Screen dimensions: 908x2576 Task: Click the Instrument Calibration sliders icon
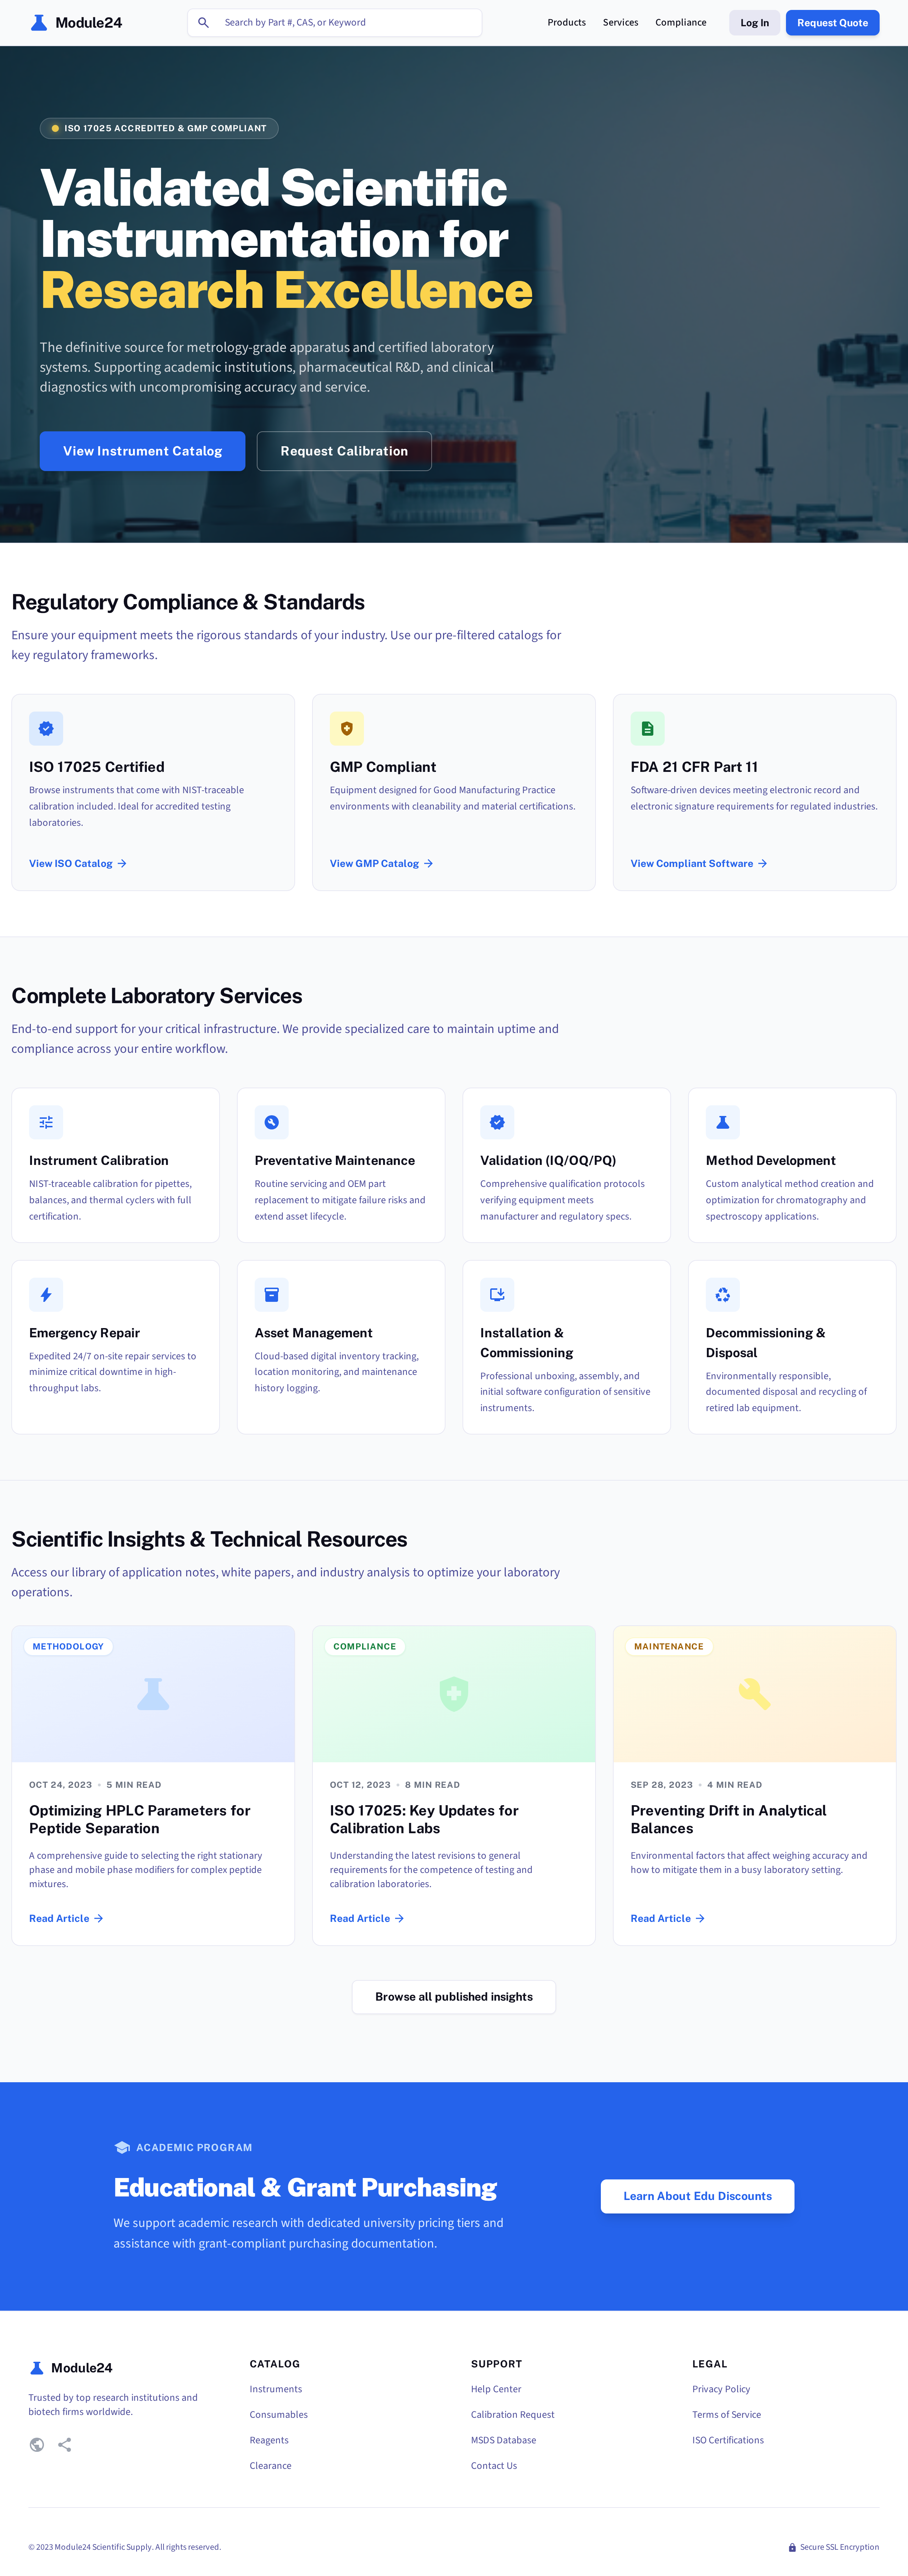point(46,1122)
